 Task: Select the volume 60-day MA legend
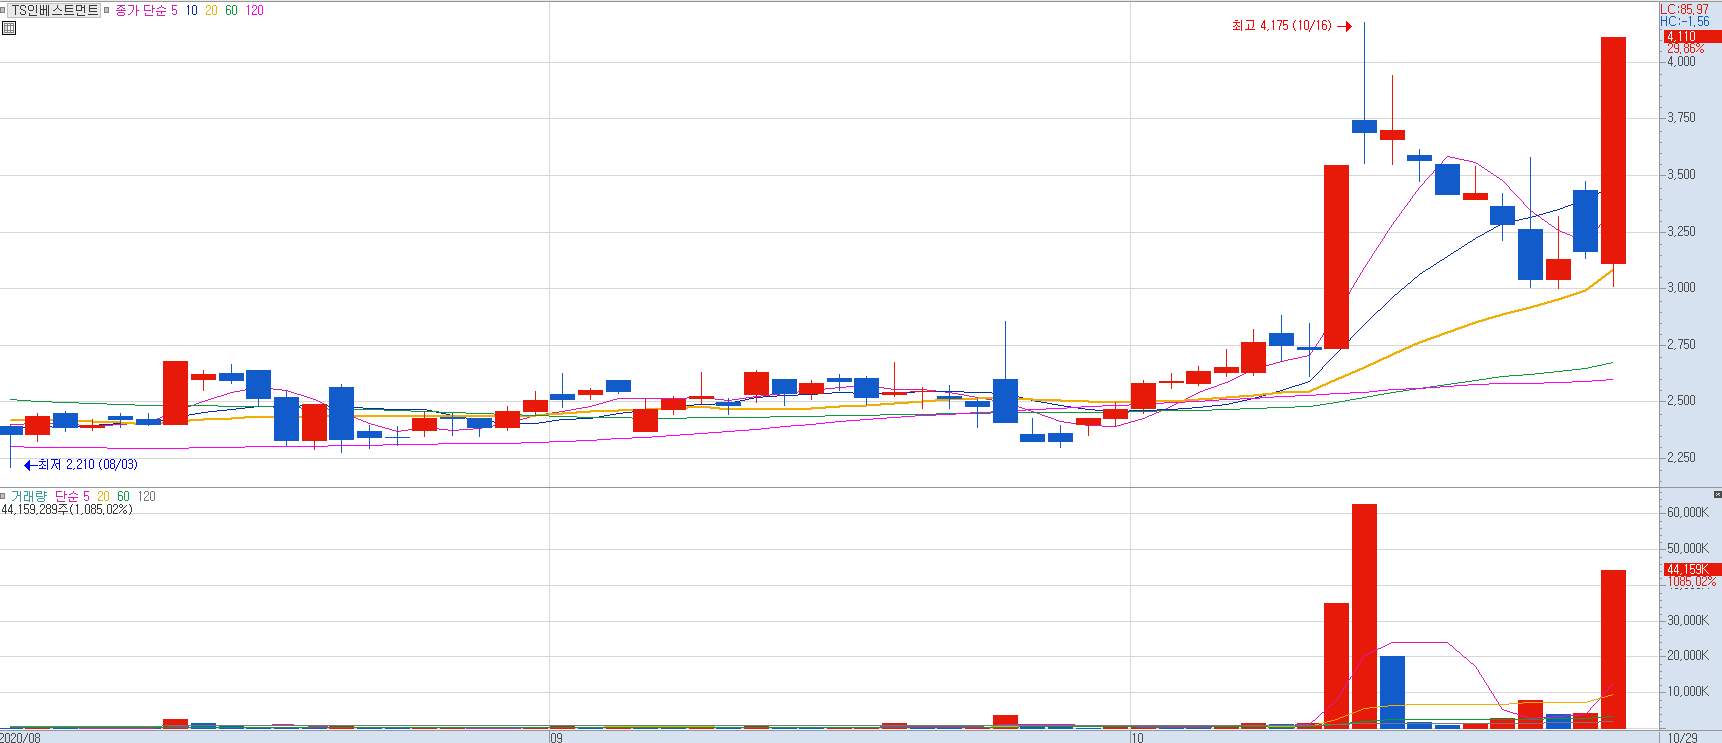click(x=123, y=496)
